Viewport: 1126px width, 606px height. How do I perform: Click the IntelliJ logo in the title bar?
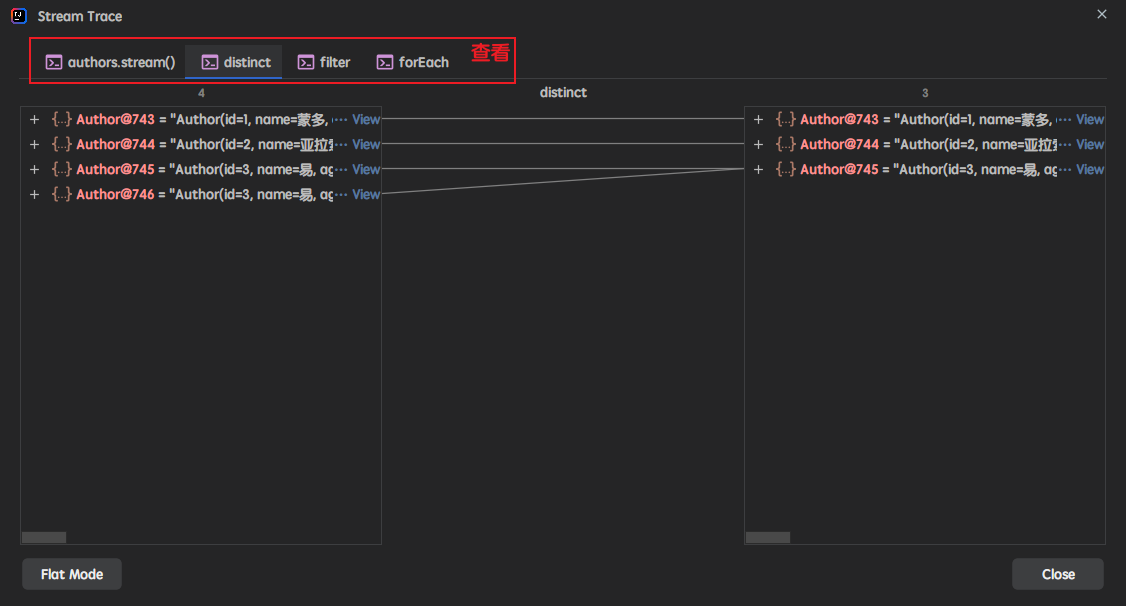[16, 16]
